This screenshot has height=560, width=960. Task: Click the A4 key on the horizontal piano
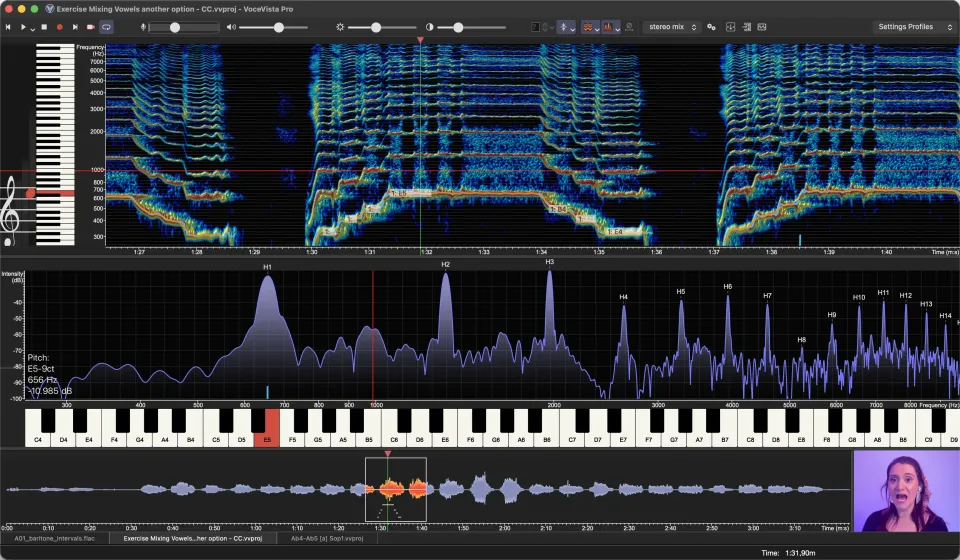click(165, 438)
